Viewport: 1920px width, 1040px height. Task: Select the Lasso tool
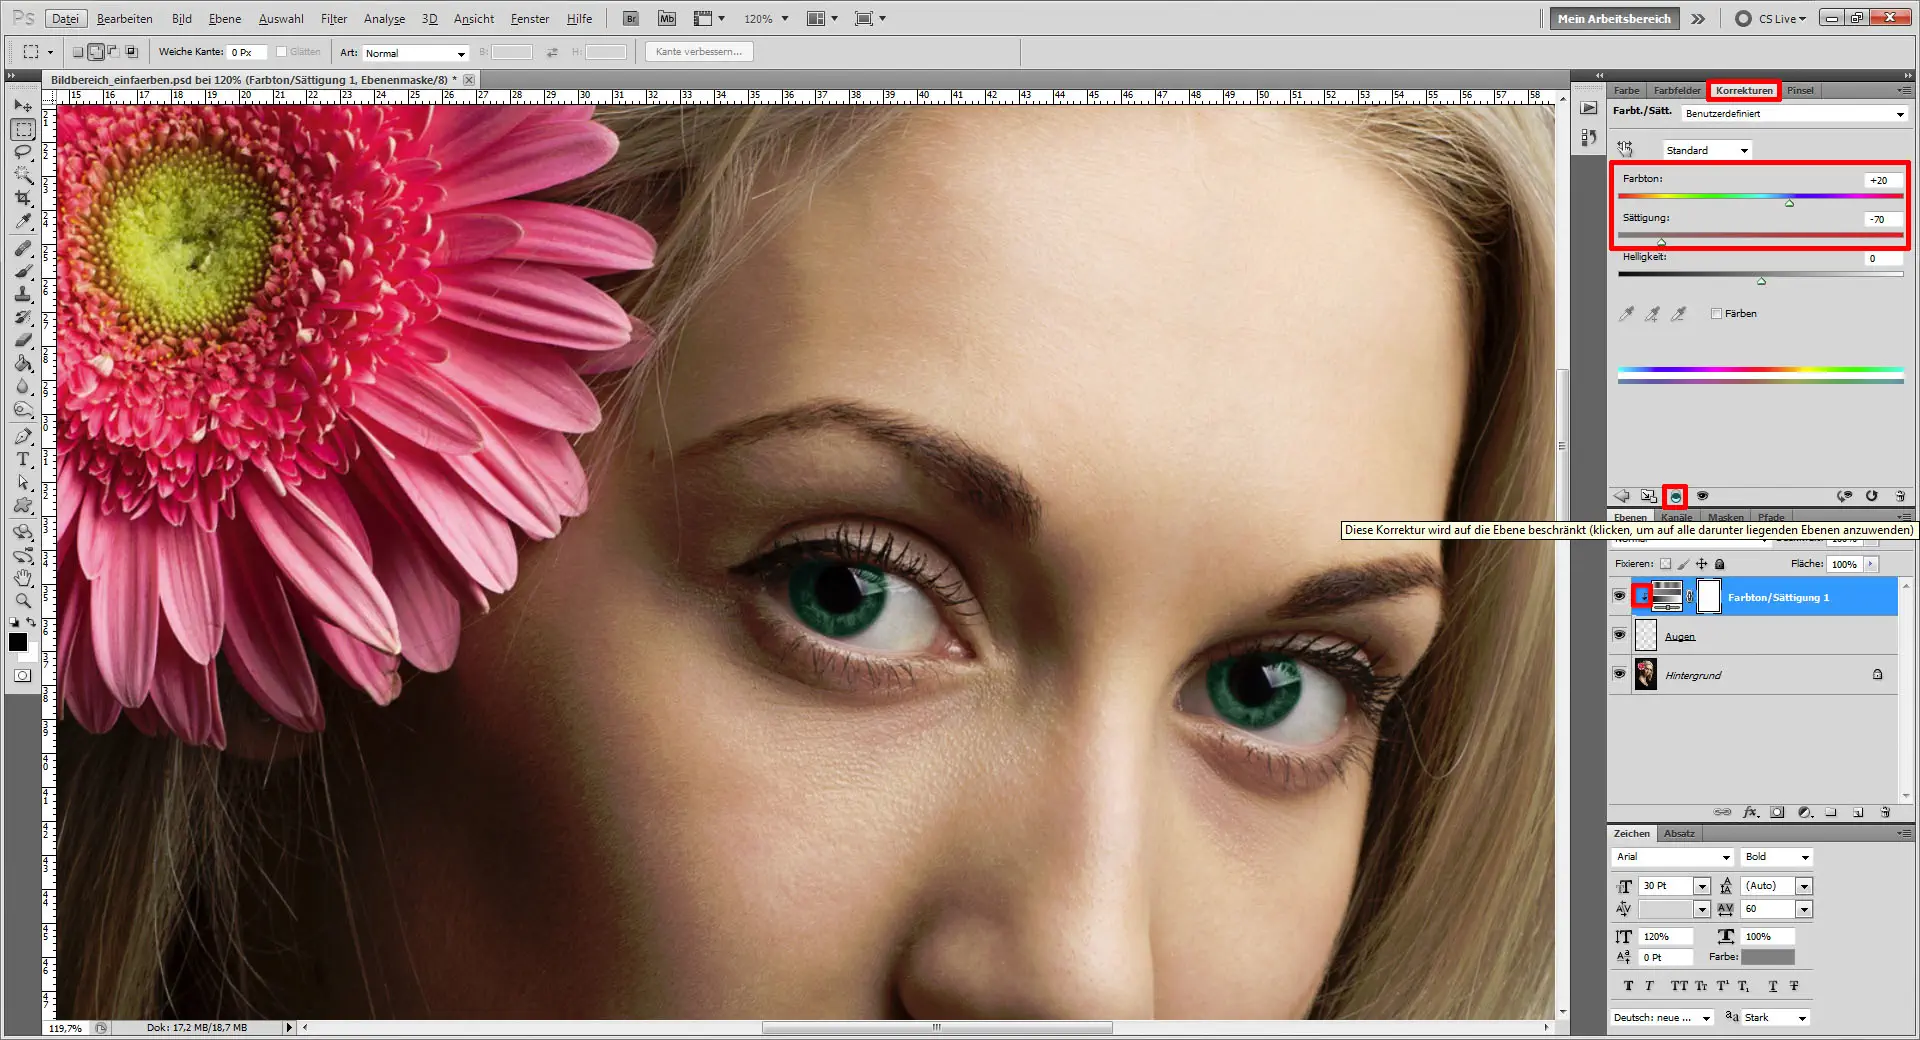pyautogui.click(x=22, y=152)
